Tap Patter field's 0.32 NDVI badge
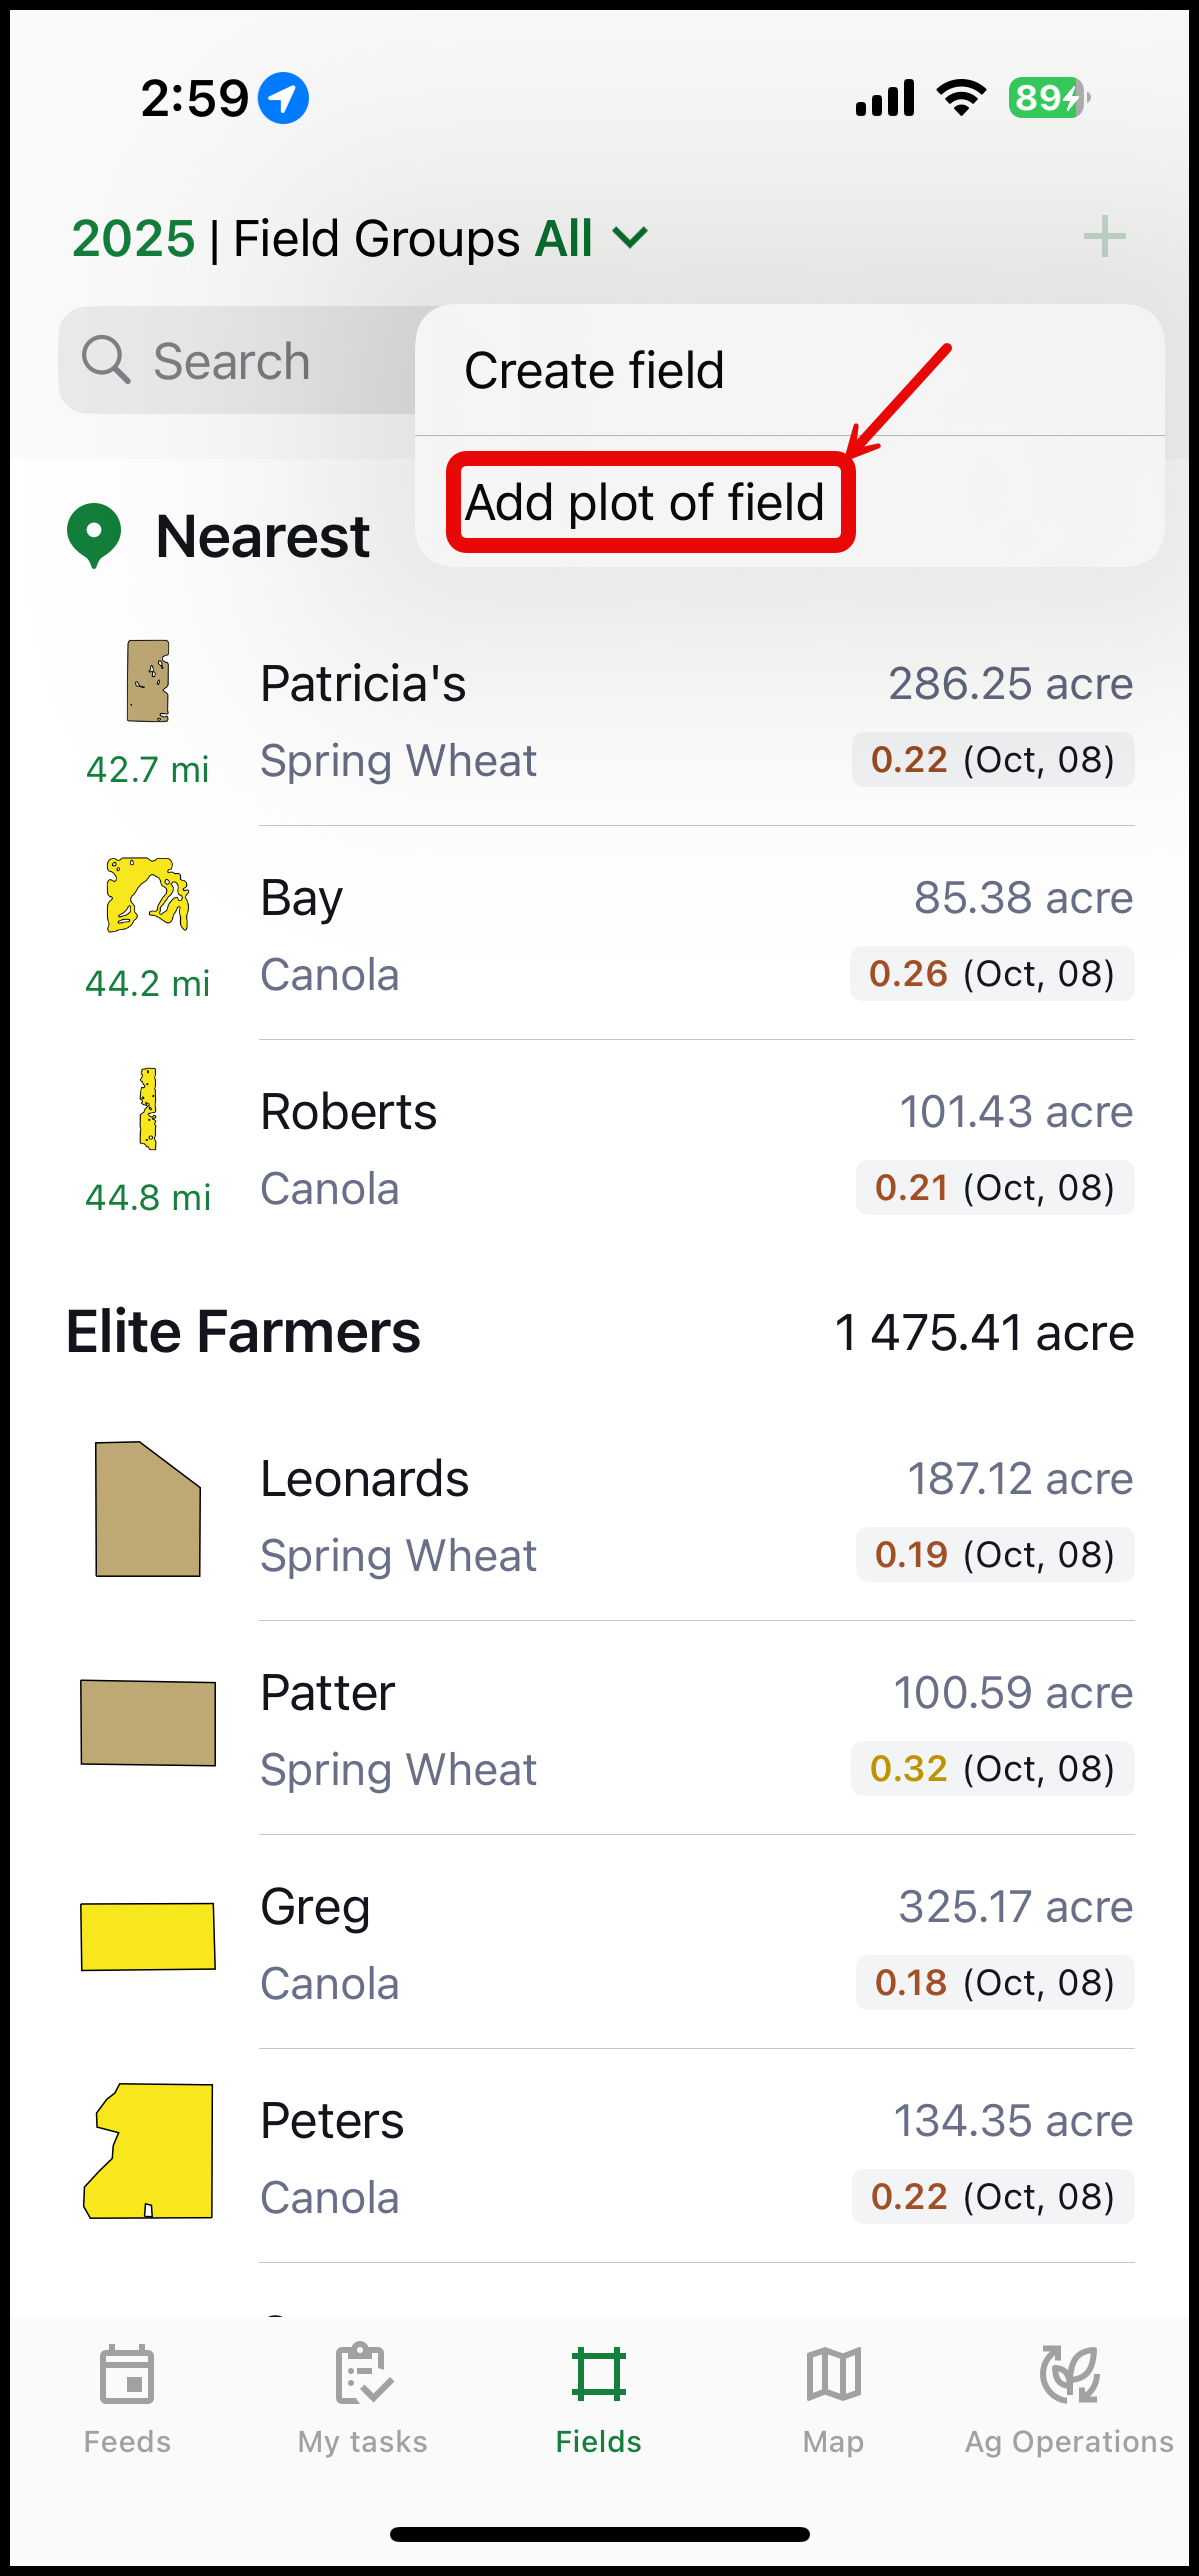This screenshot has height=2576, width=1199. click(992, 1769)
